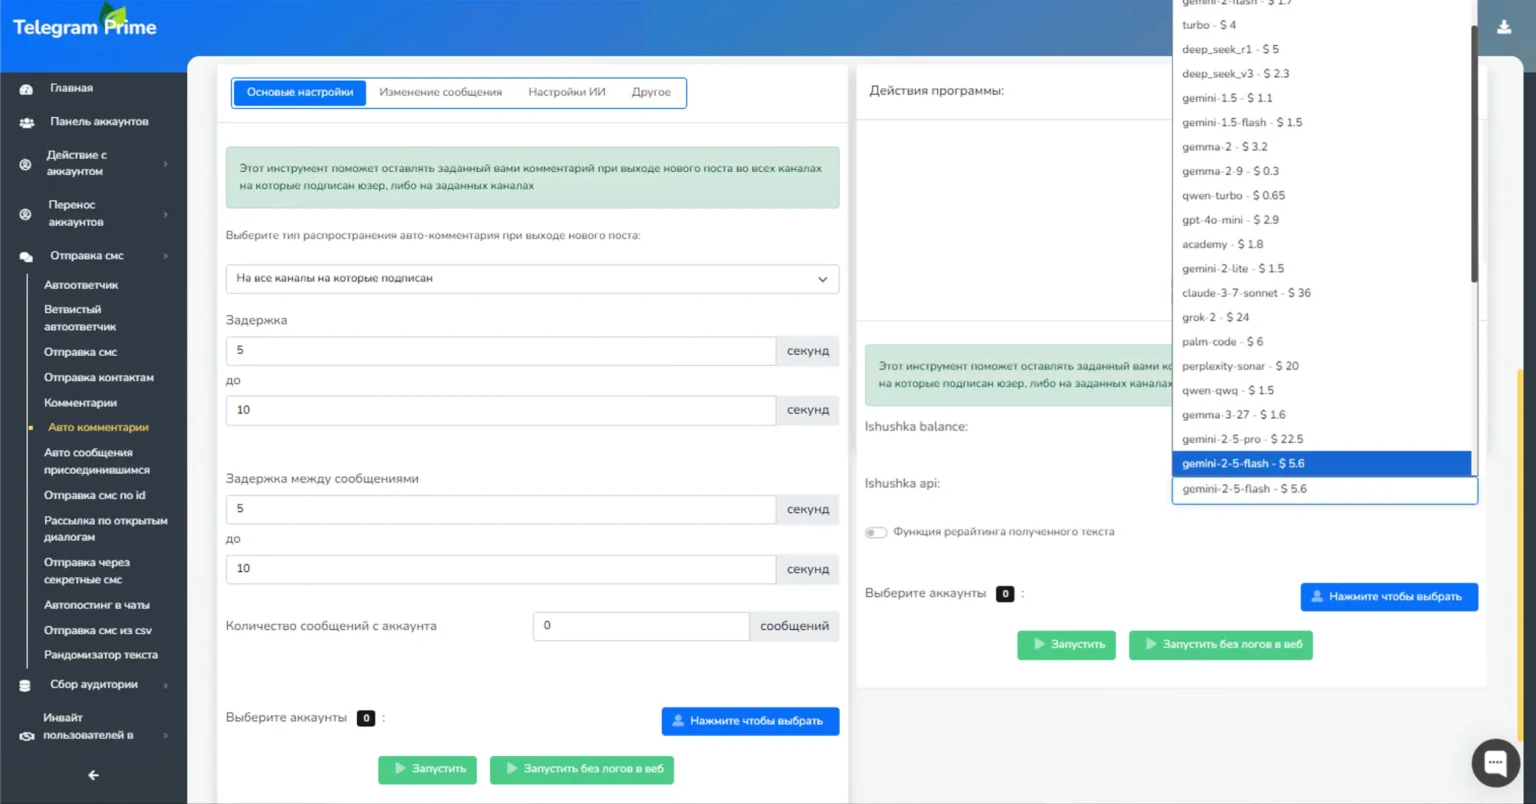The width and height of the screenshot is (1536, 804).
Task: Open the auto-comment distribution type dropdown
Action: 531,278
